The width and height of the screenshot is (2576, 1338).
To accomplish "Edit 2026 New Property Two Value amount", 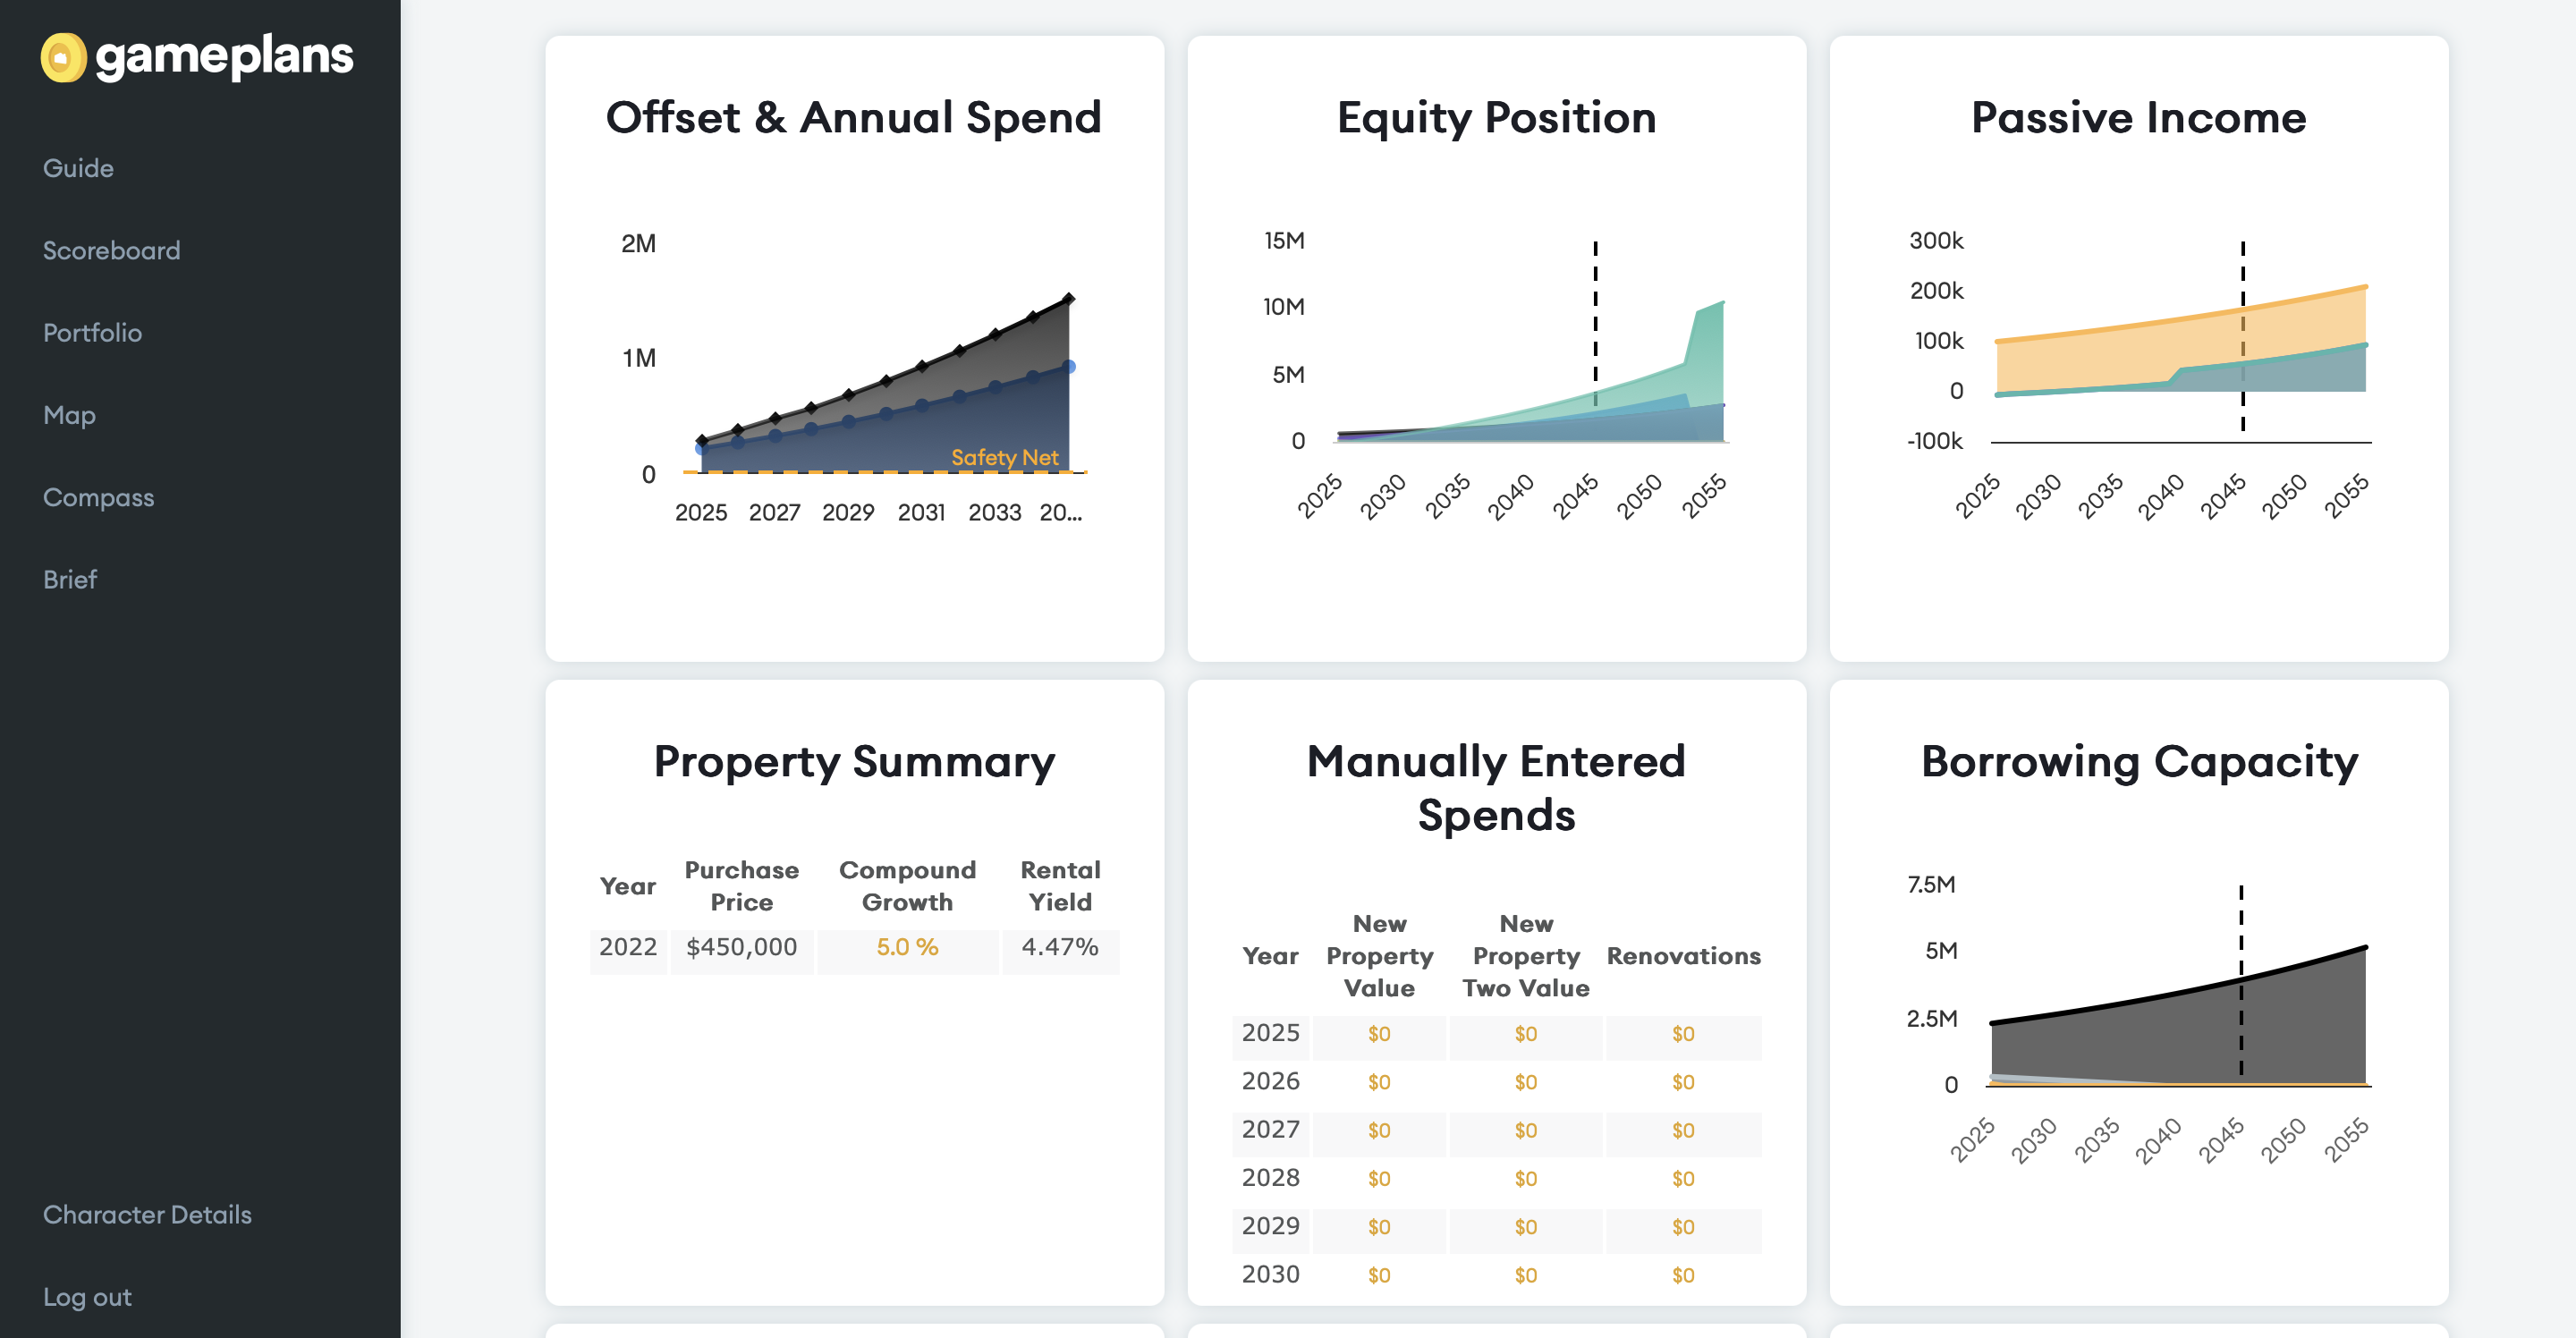I will click(x=1525, y=1082).
